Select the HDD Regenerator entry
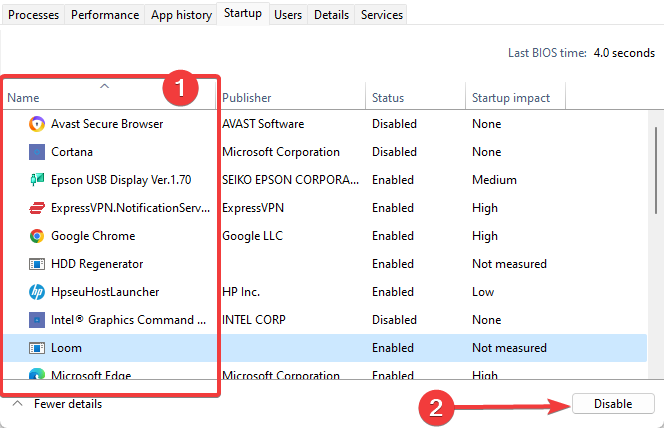Screen dimensions: 664x428 coord(97,264)
